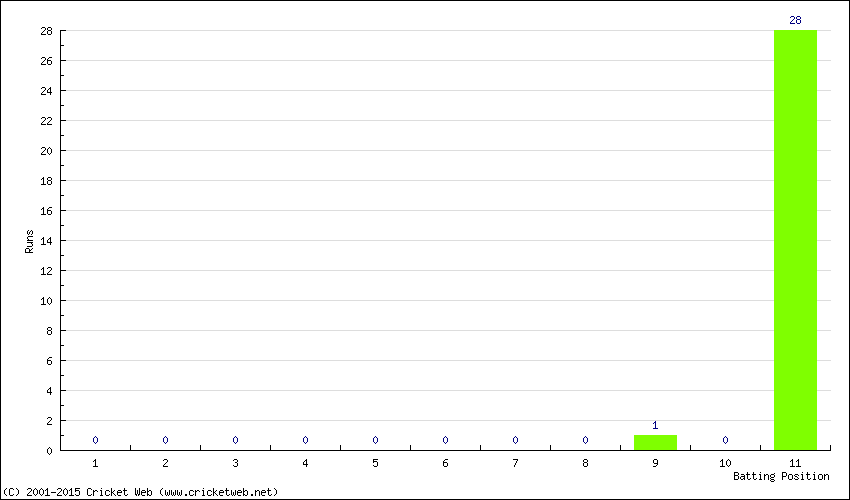This screenshot has height=500, width=850.
Task: Click the Cricket Web copyright text
Action: [140, 492]
